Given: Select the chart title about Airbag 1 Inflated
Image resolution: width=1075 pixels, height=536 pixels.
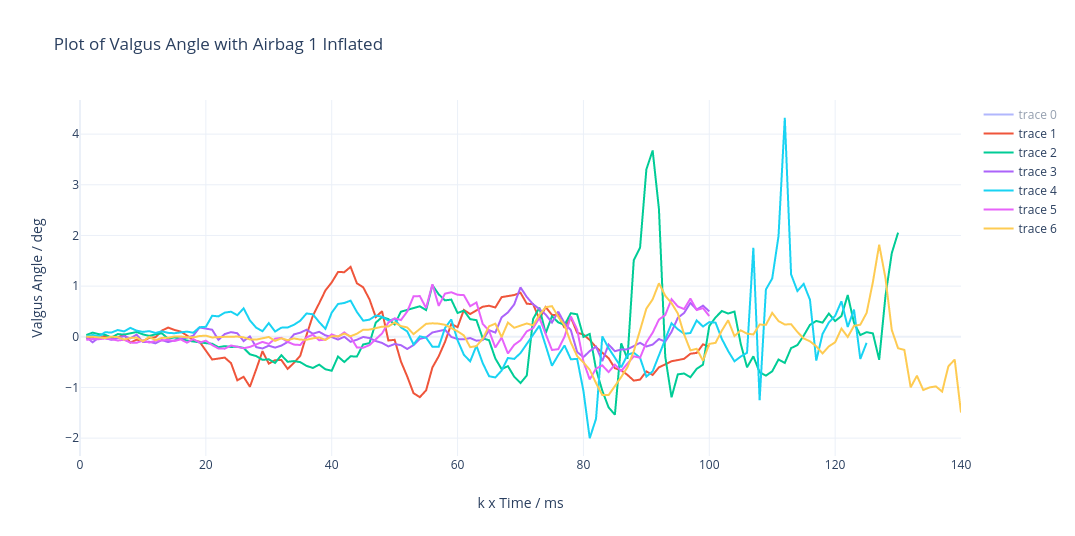Looking at the screenshot, I should click(x=218, y=45).
